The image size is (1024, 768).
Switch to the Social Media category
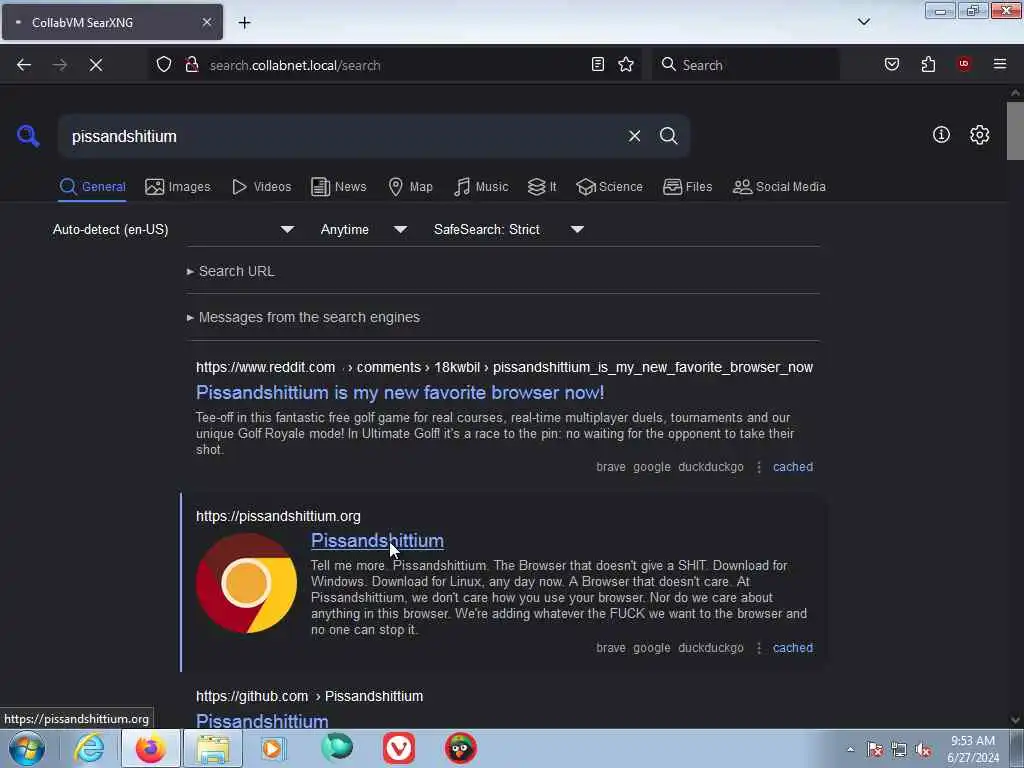click(779, 187)
